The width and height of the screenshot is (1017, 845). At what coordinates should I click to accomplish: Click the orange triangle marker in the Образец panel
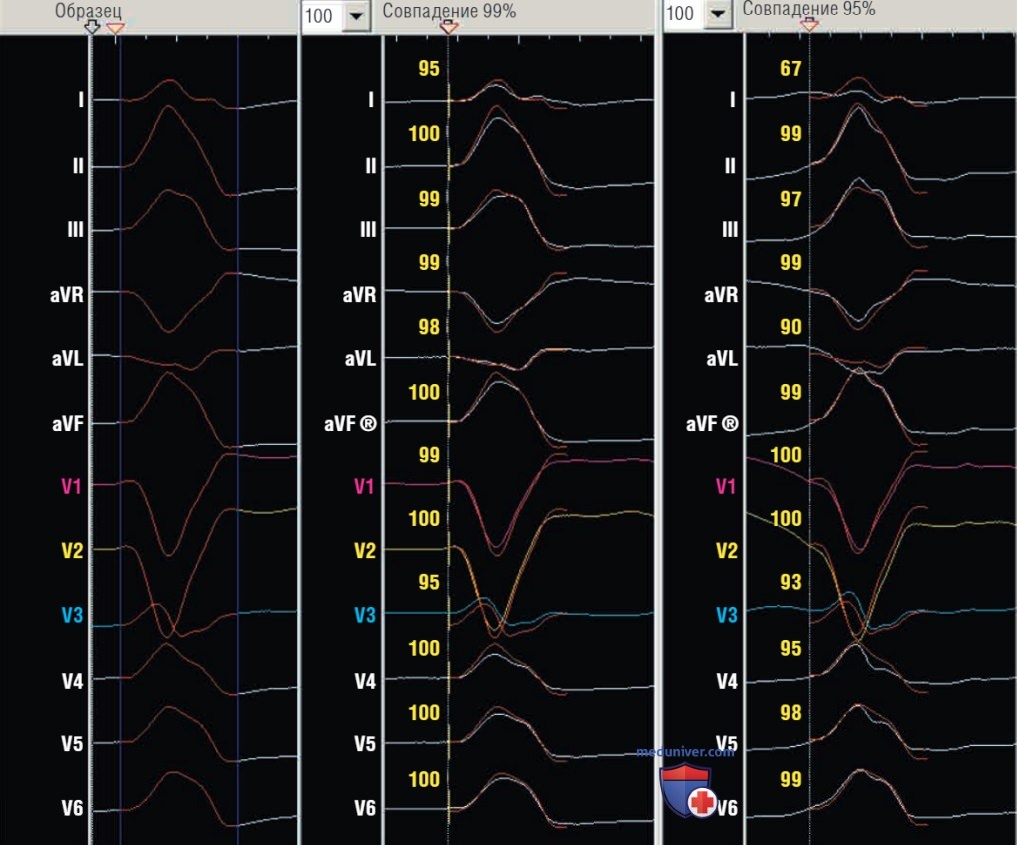click(x=115, y=29)
